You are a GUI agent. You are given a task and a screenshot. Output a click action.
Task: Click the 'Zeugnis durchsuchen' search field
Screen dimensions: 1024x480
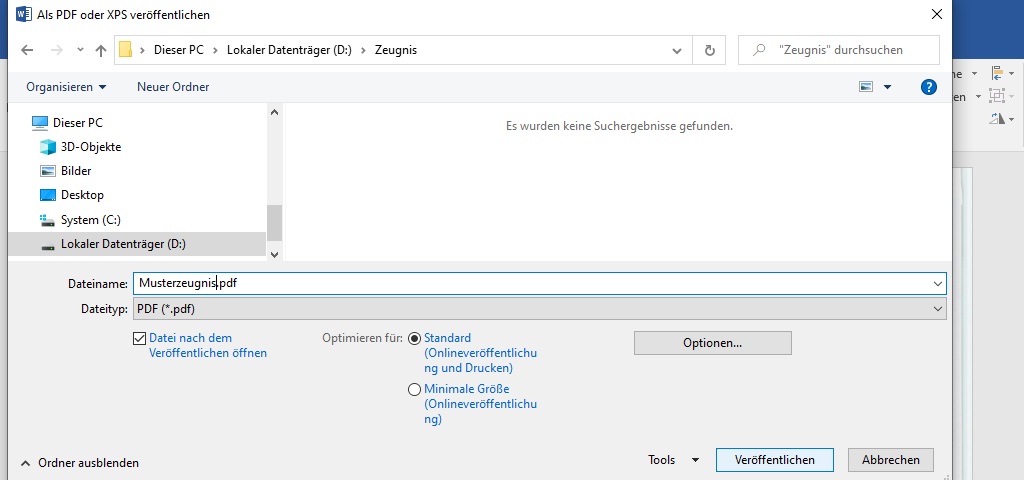(x=840, y=50)
